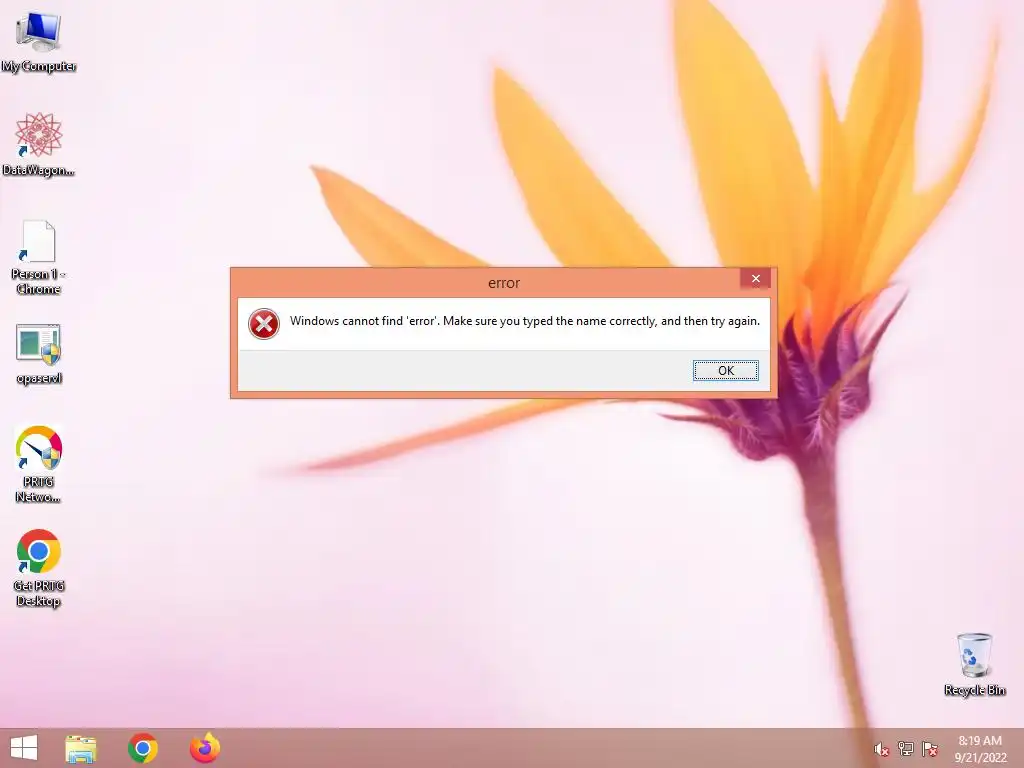Open the Action Center flag icon
This screenshot has width=1024, height=768.
pos(930,749)
